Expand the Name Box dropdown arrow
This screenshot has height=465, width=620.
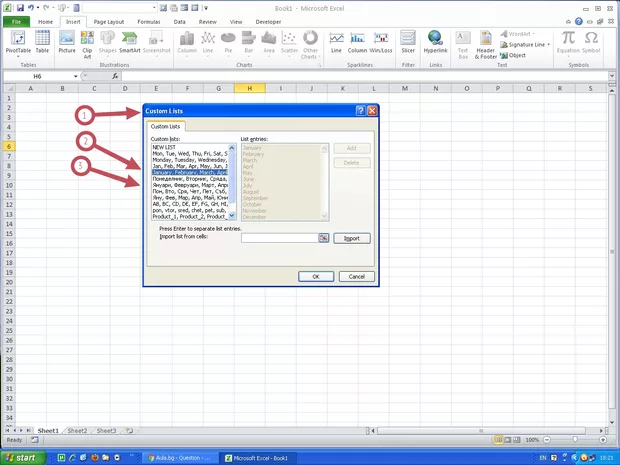pyautogui.click(x=75, y=76)
